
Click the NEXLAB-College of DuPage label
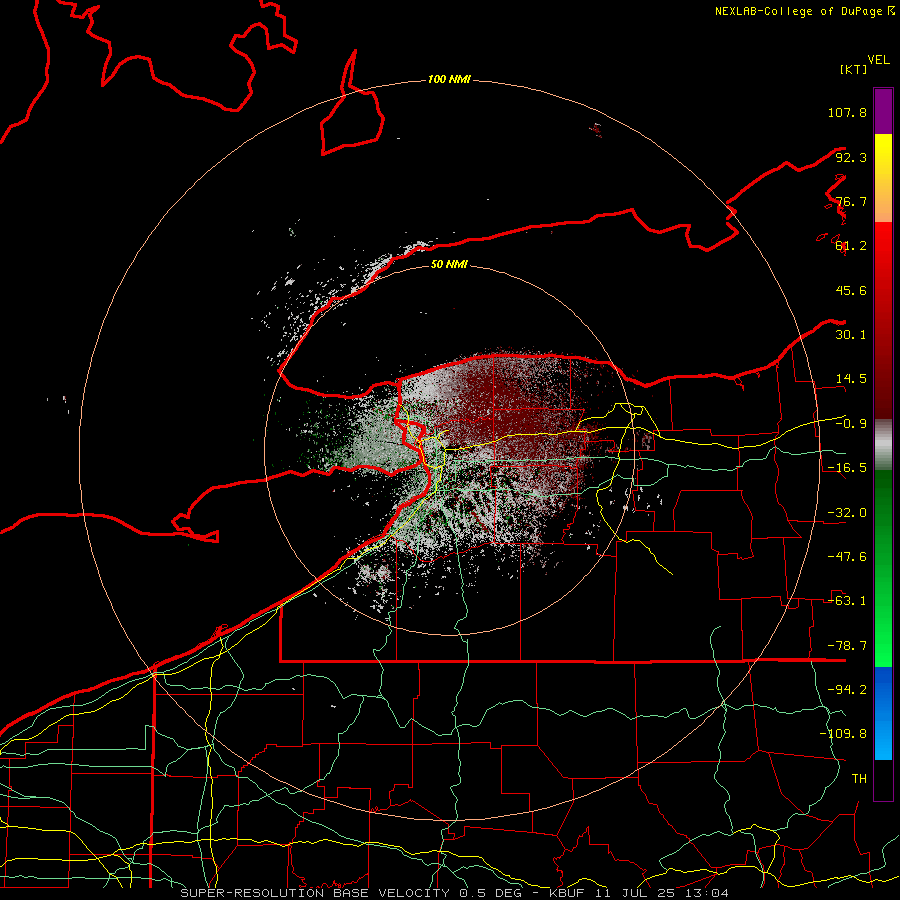click(800, 11)
